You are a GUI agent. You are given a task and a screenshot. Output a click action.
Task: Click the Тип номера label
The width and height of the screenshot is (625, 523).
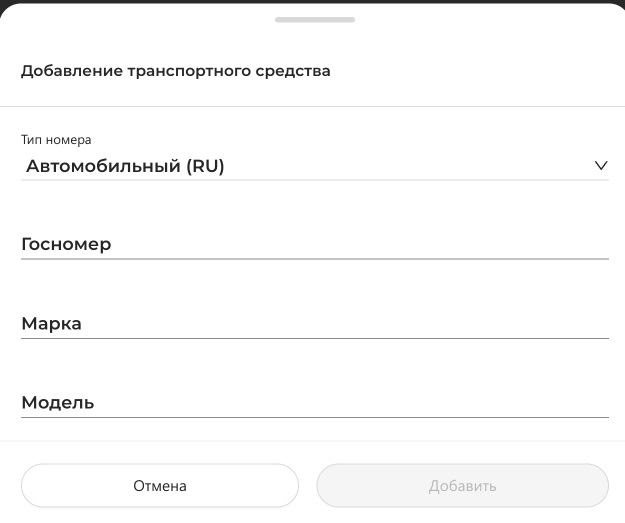point(56,140)
